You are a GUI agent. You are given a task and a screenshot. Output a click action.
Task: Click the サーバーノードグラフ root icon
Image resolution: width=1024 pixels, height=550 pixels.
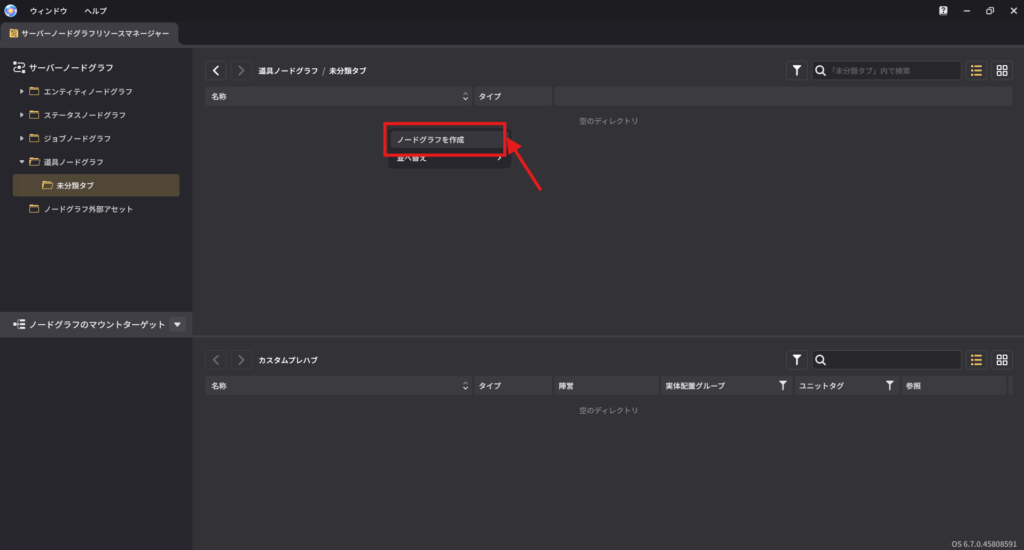[x=19, y=67]
